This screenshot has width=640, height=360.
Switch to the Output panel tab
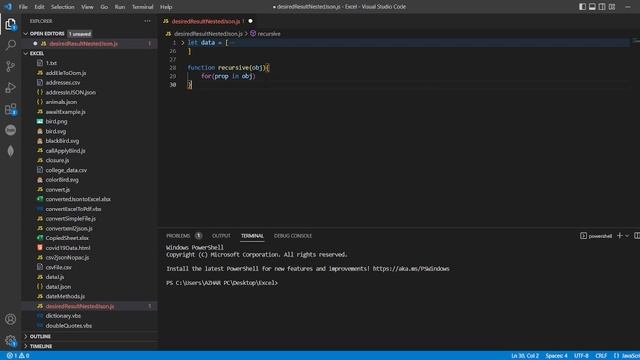[x=221, y=236]
